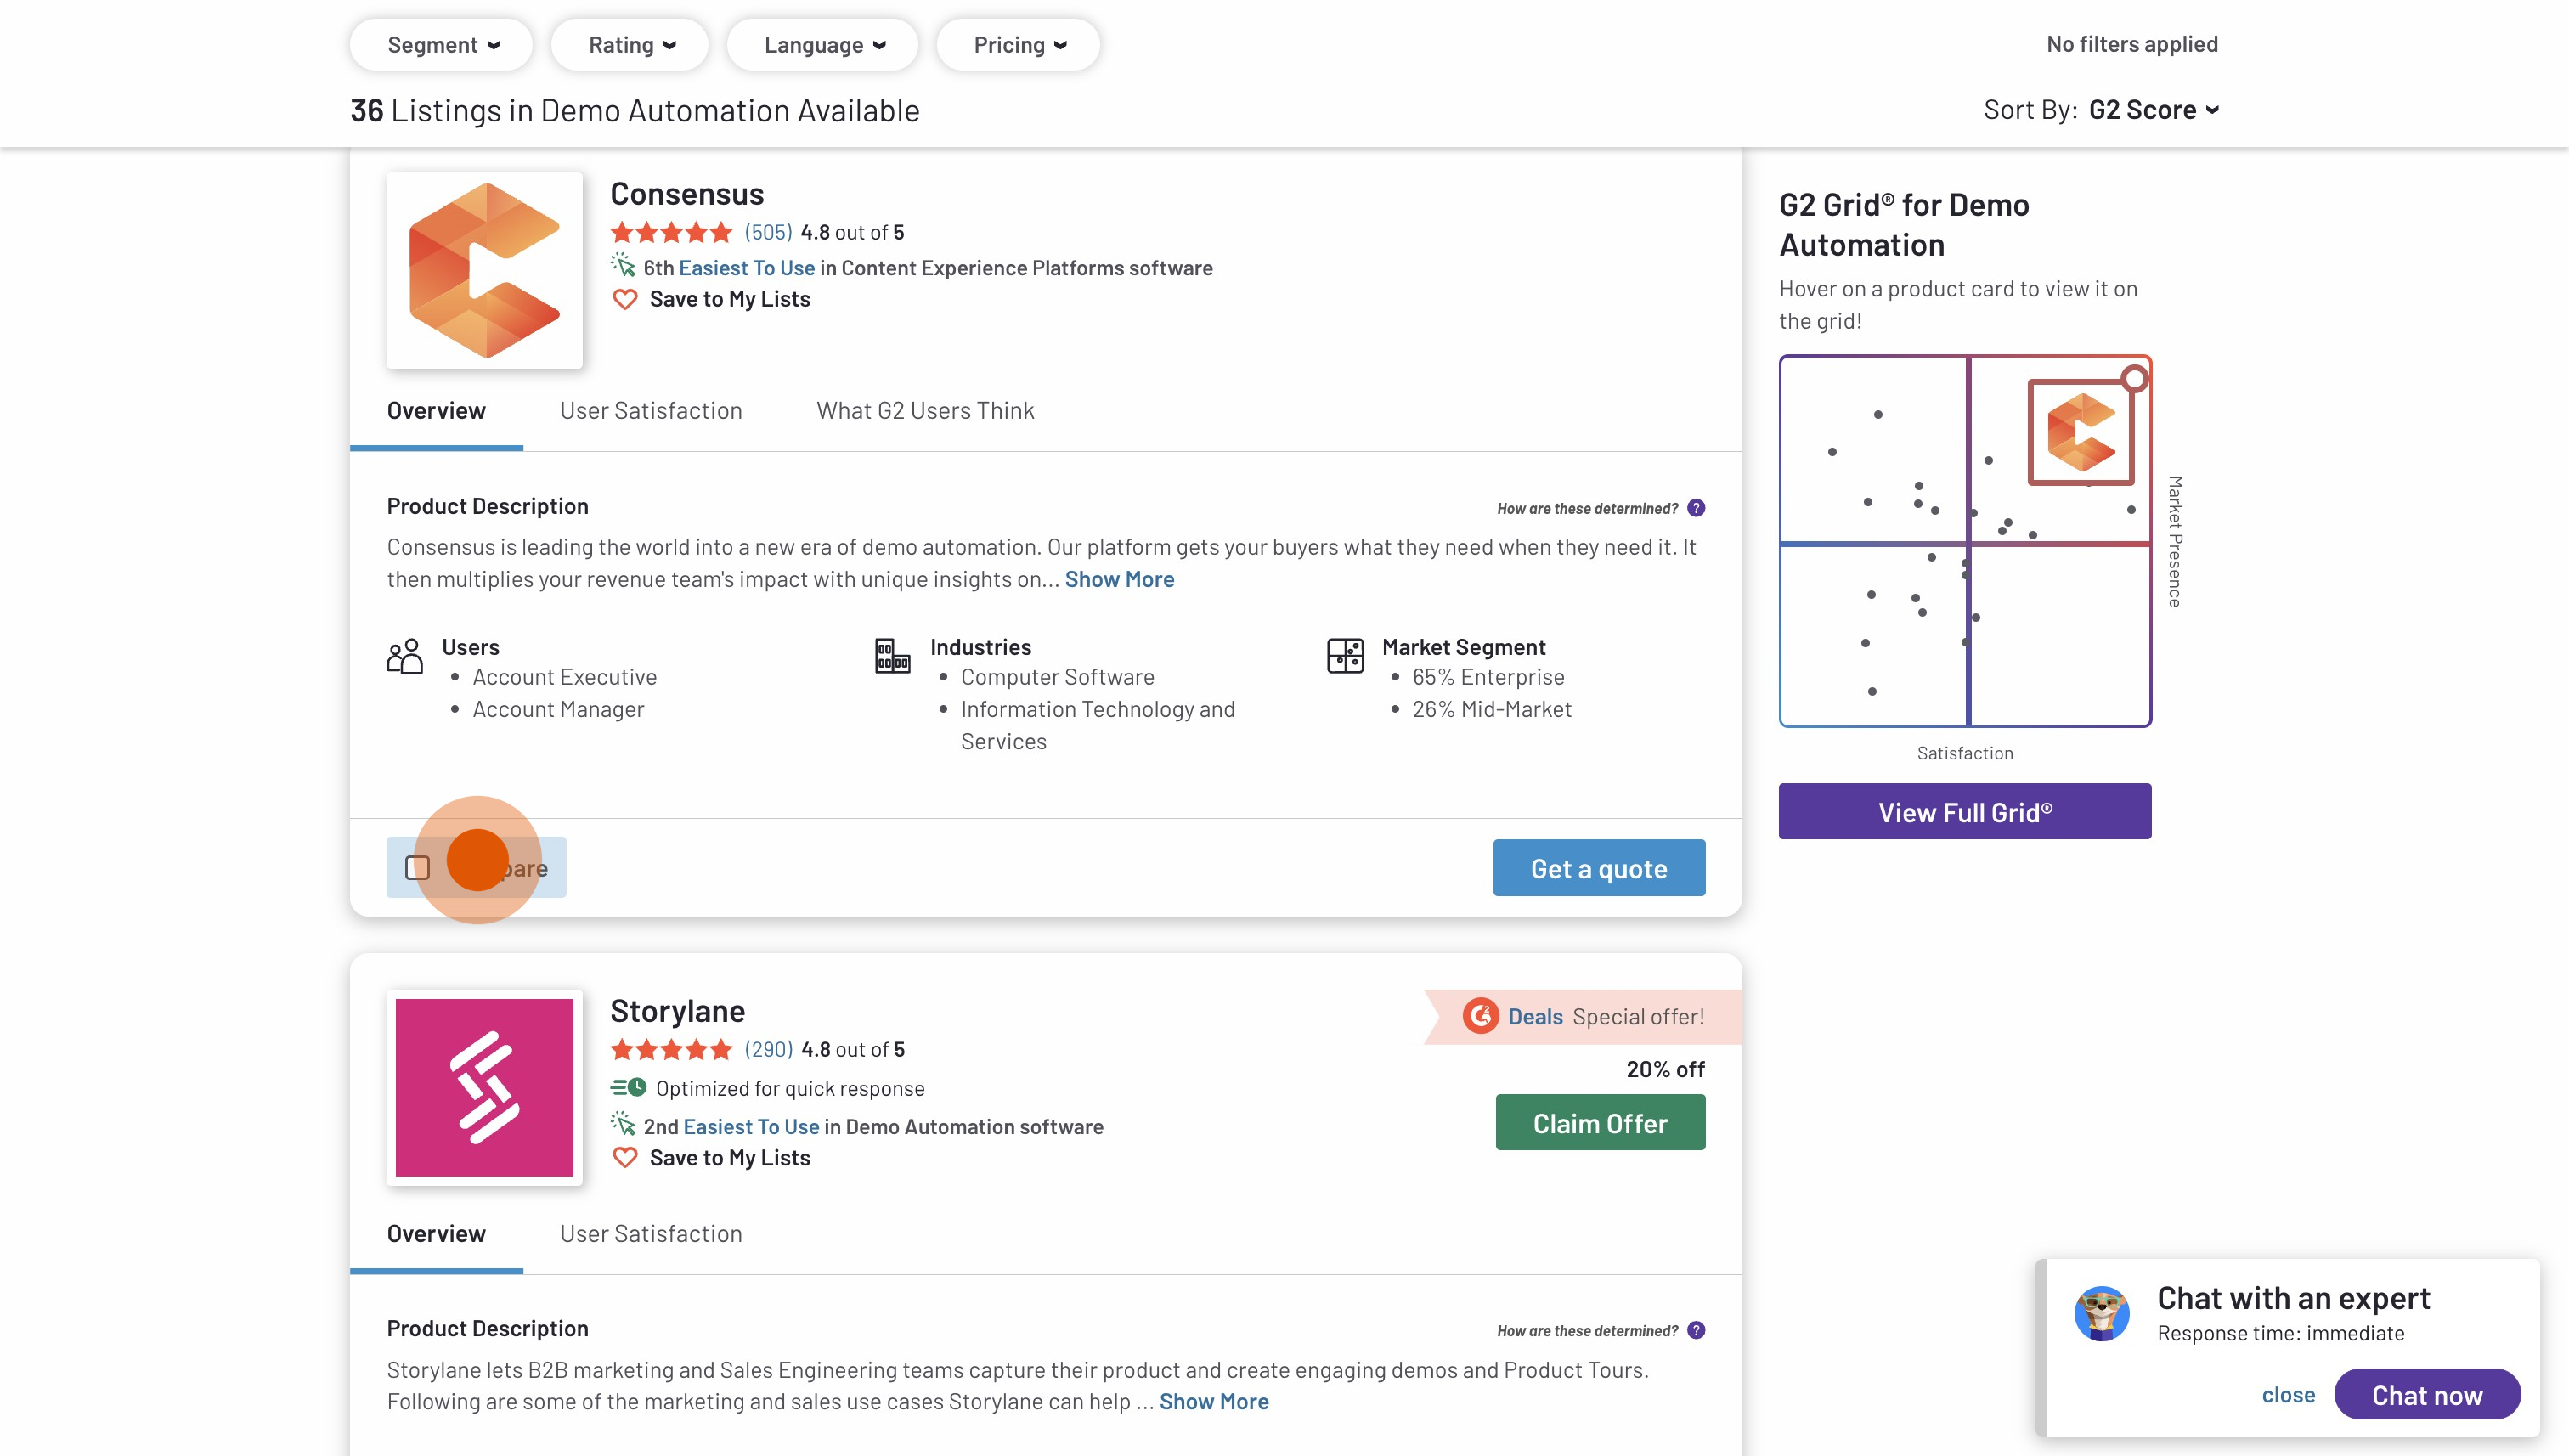
Task: Open the Consensus 505 reviews count
Action: (768, 233)
